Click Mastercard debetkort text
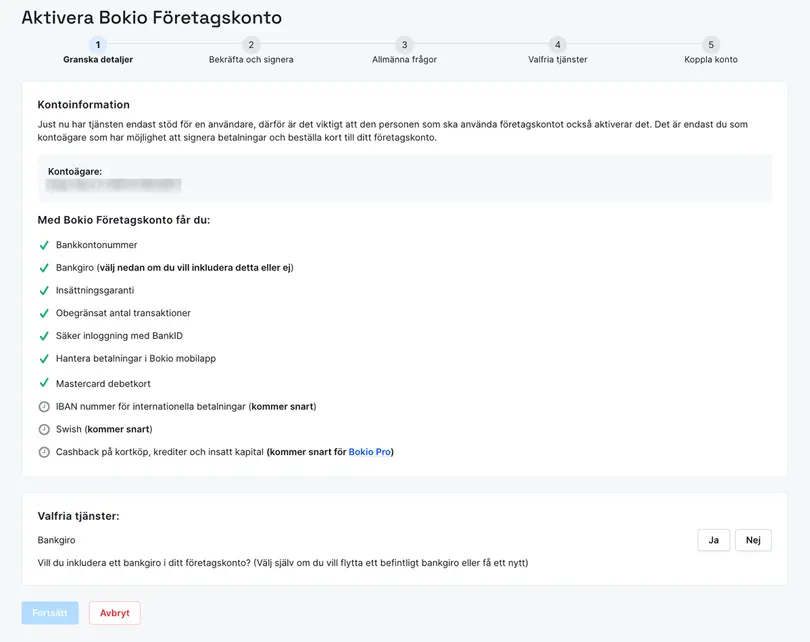Viewport: 810px width, 642px height. point(103,384)
